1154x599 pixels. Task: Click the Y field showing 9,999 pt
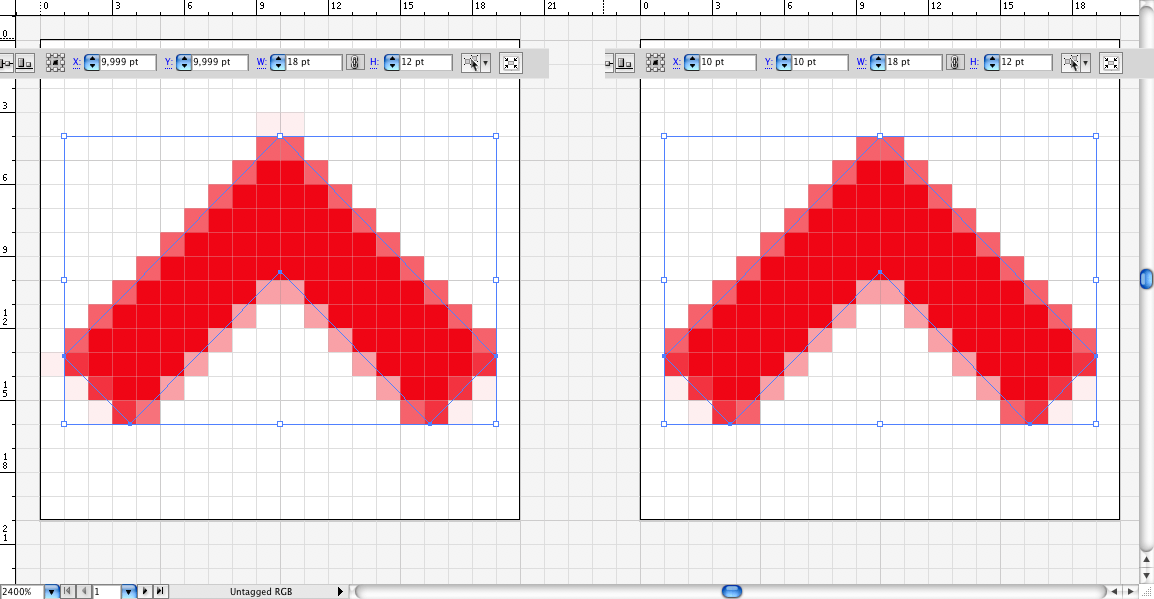(219, 63)
